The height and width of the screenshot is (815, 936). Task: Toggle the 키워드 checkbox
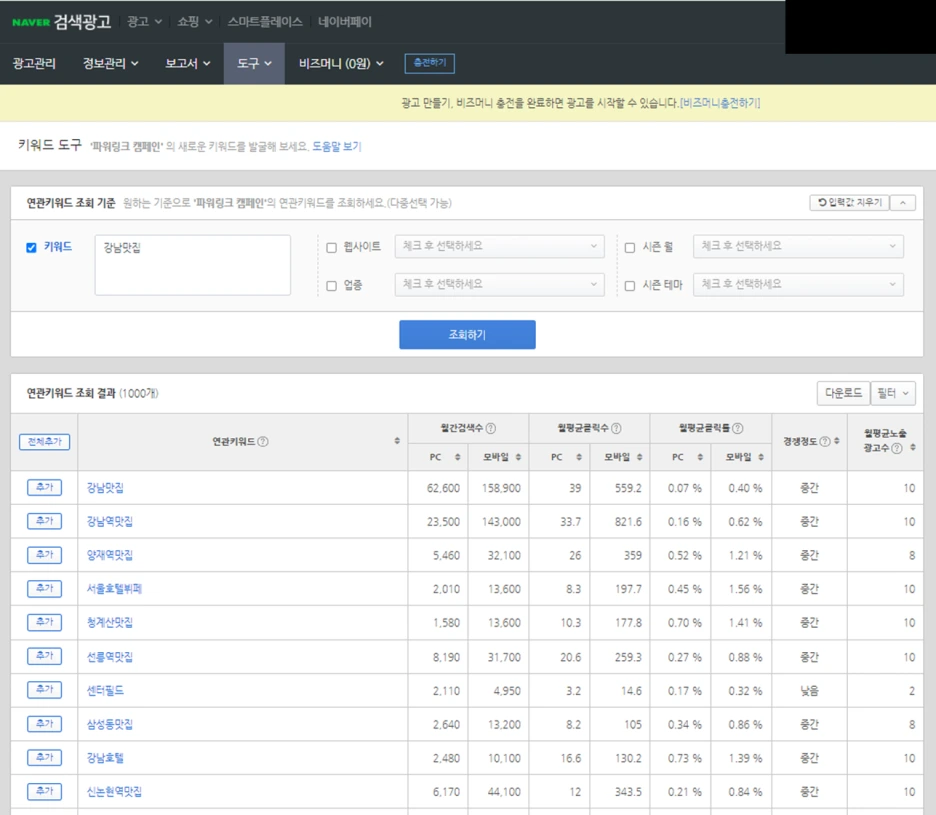pos(32,248)
